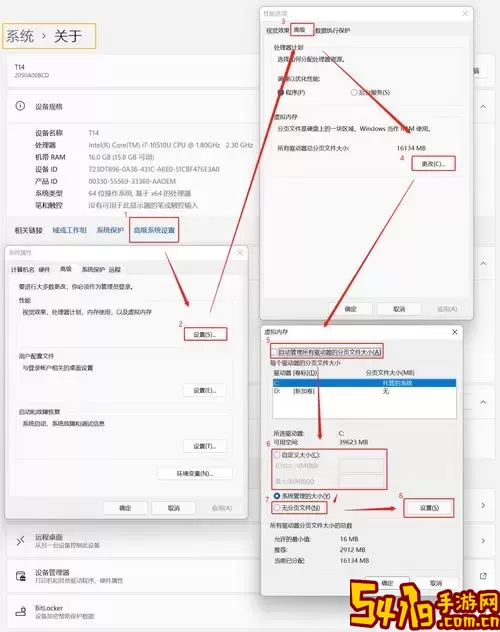Click 确定 in 性能选项 dialog
This screenshot has width=500, height=632.
point(351,309)
